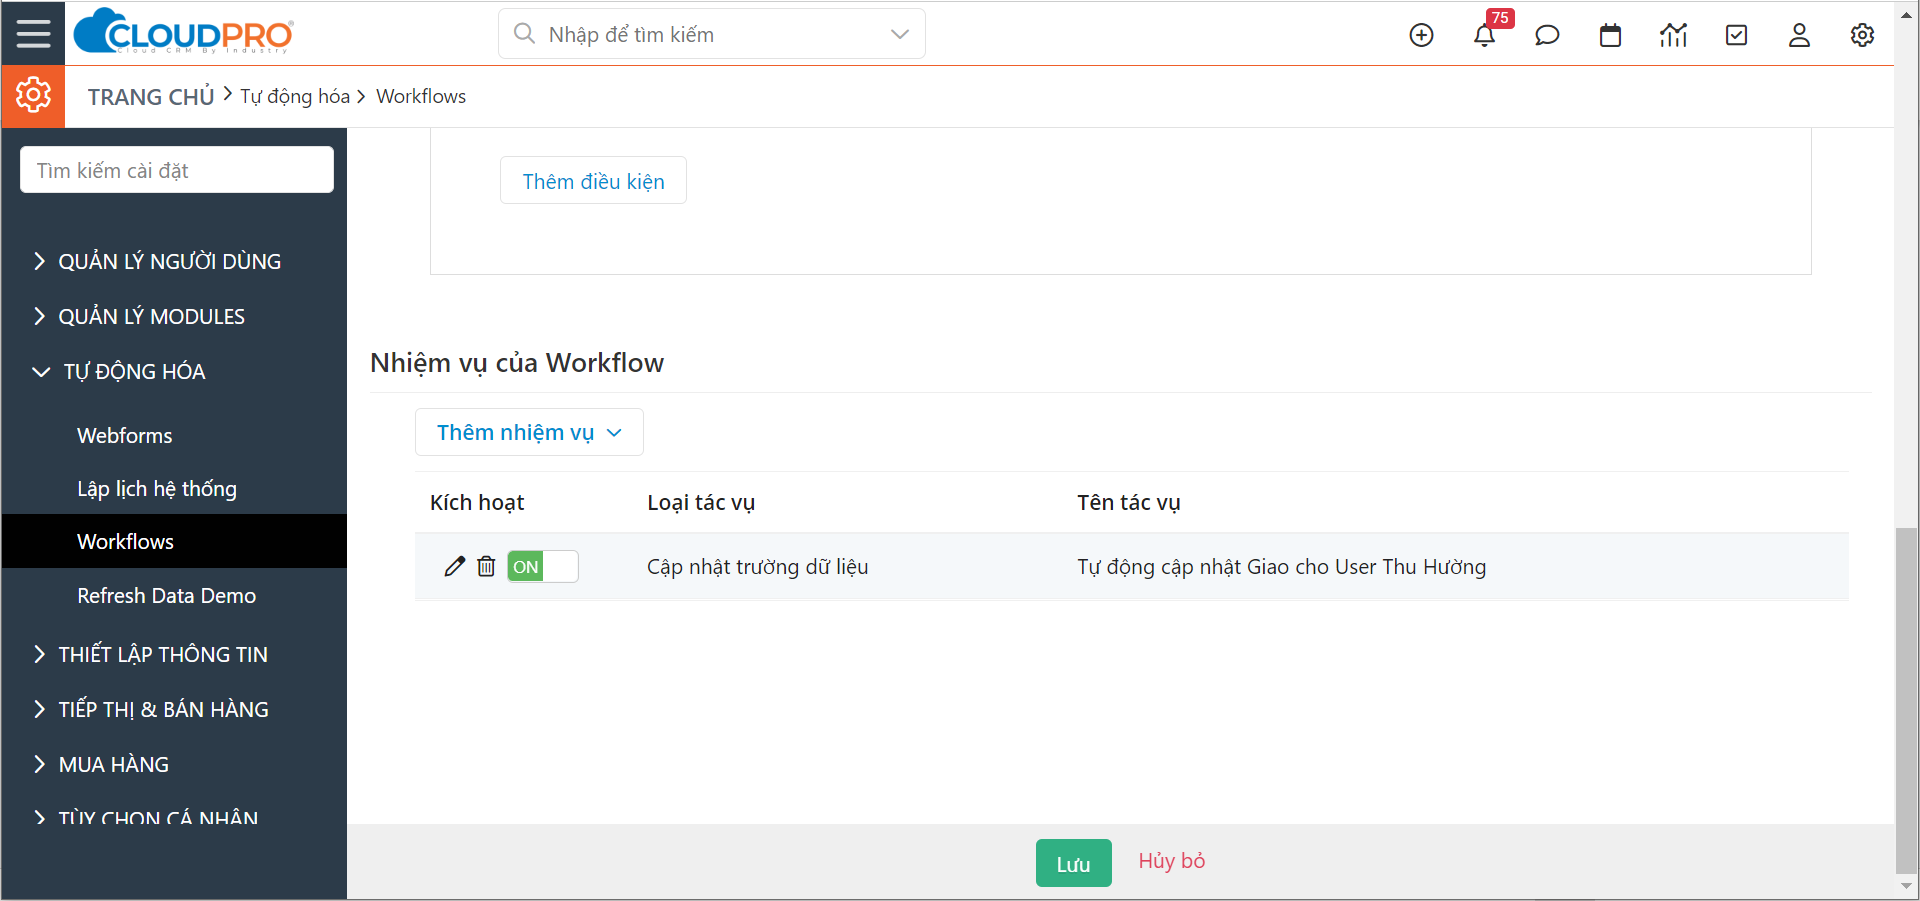The height and width of the screenshot is (901, 1920).
Task: Click the orange settings gear icon
Action: [x=33, y=96]
